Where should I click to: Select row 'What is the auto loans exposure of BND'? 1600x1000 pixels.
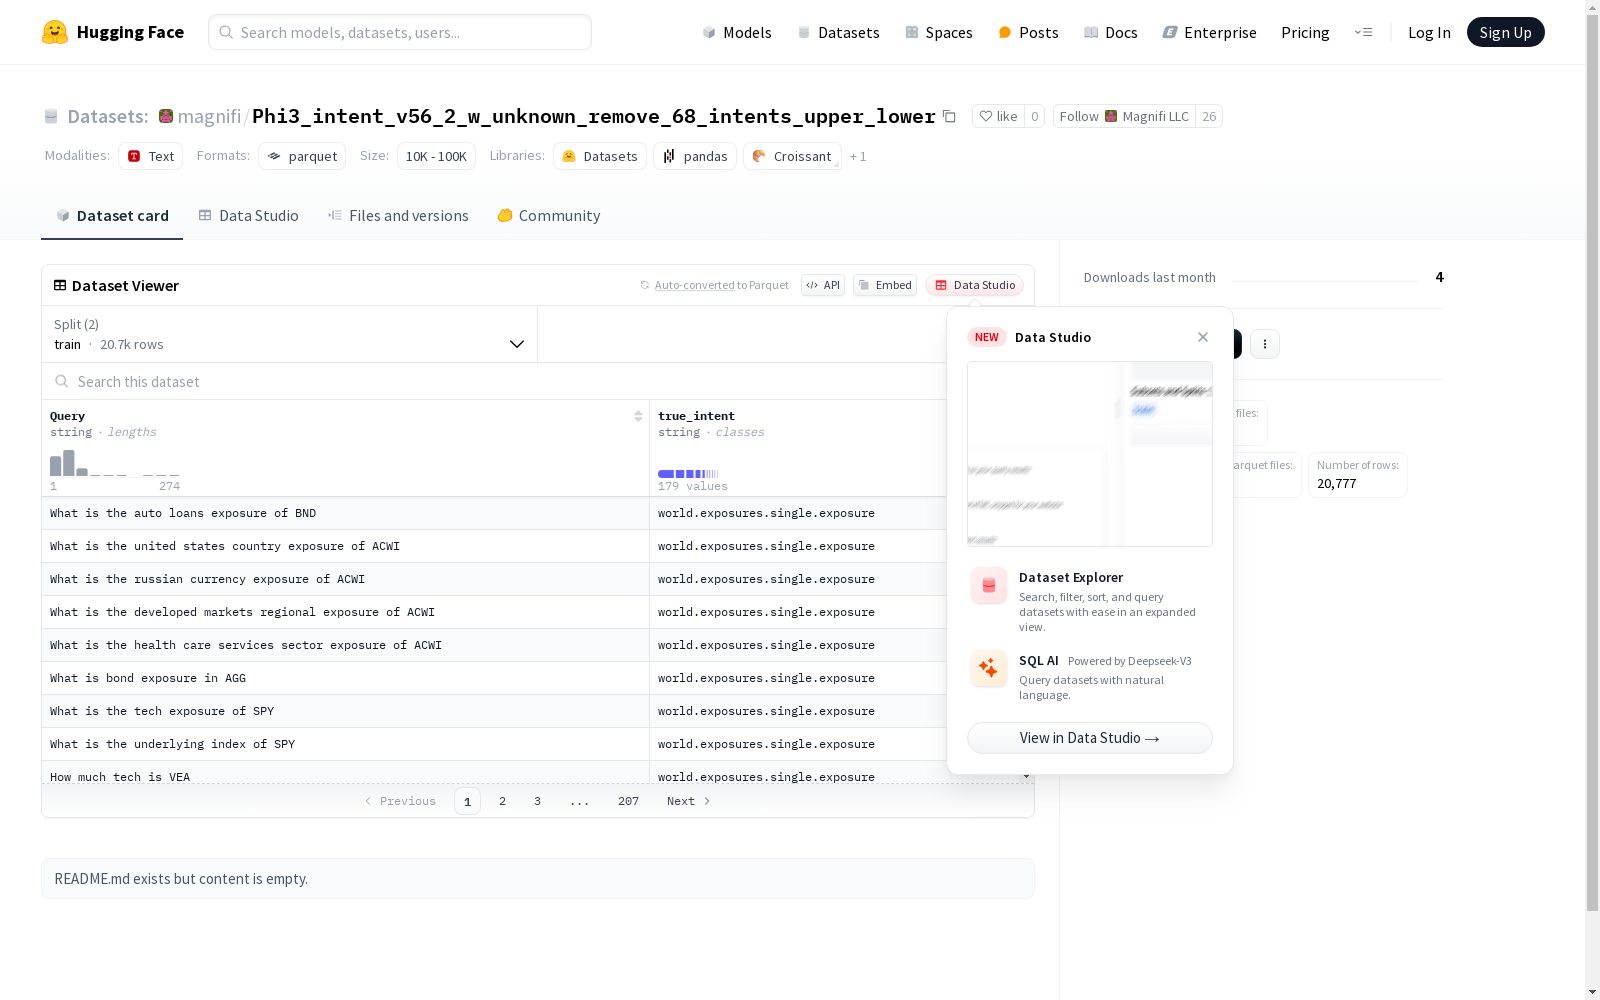pos(494,513)
